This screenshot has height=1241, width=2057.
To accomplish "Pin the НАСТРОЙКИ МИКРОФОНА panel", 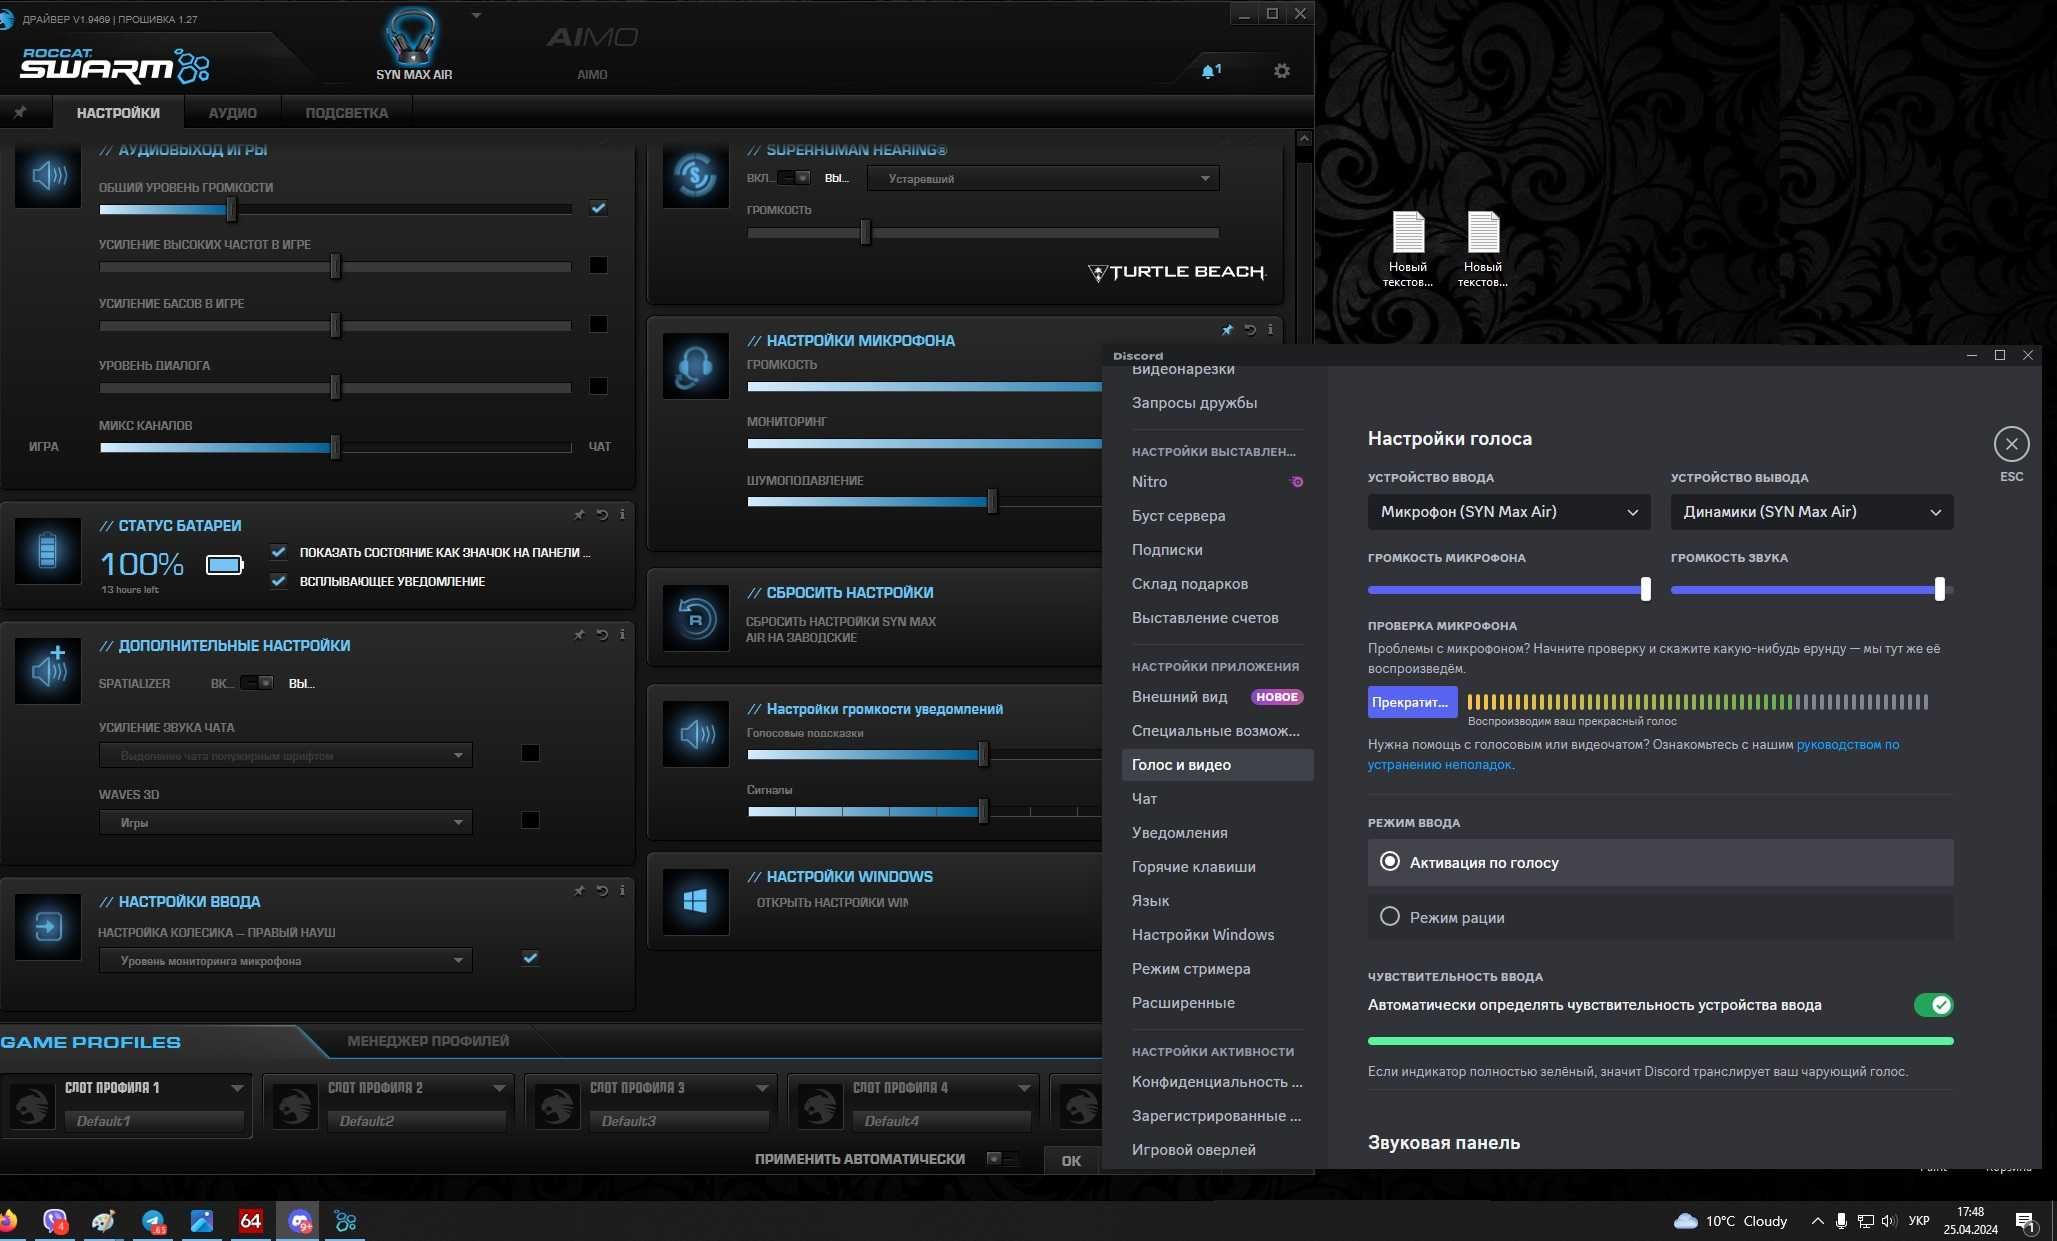I will click(x=1227, y=329).
